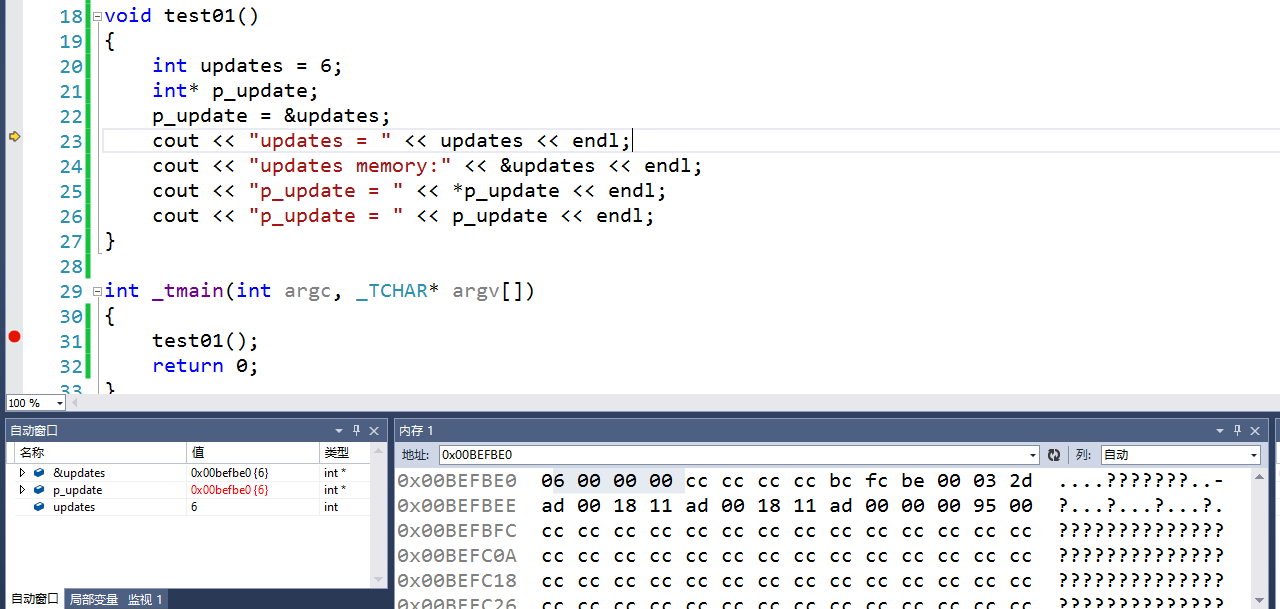This screenshot has height=609, width=1280.
Task: Select the &updates name cell
Action: point(79,473)
